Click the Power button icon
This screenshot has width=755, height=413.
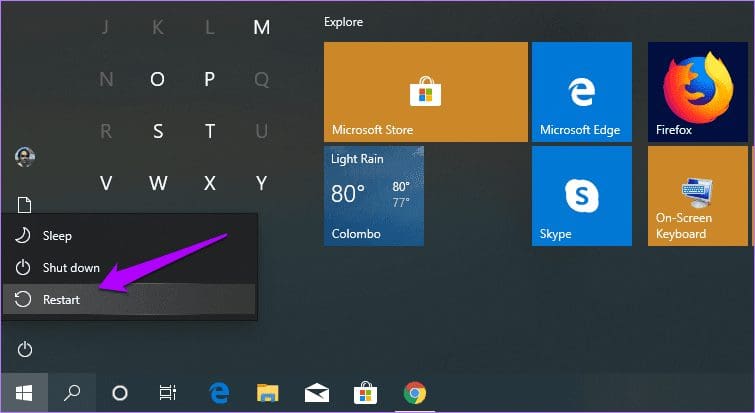click(25, 349)
